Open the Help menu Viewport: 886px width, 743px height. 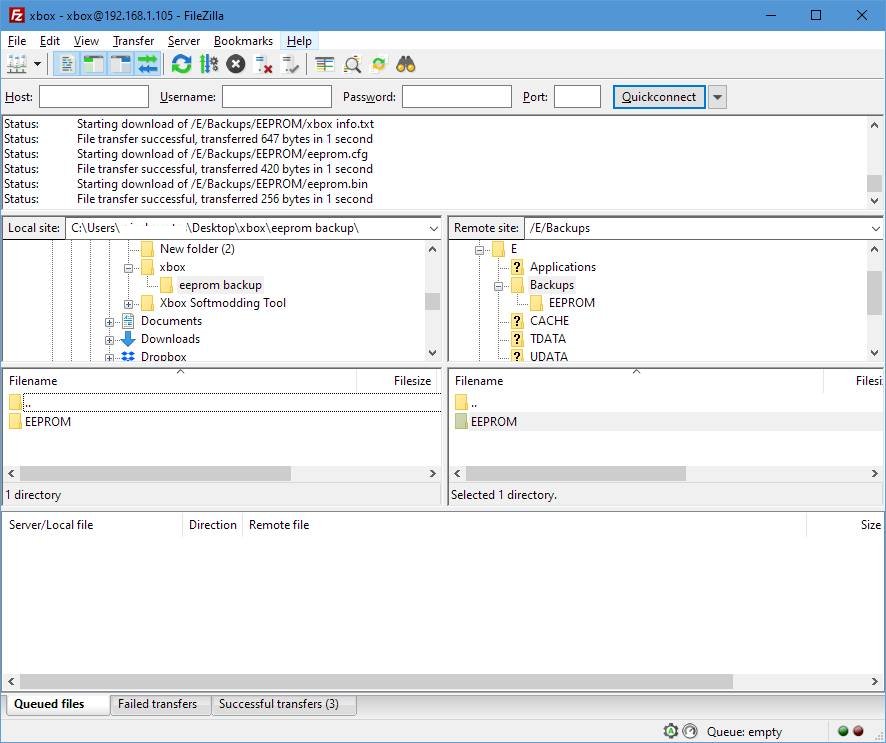point(299,41)
